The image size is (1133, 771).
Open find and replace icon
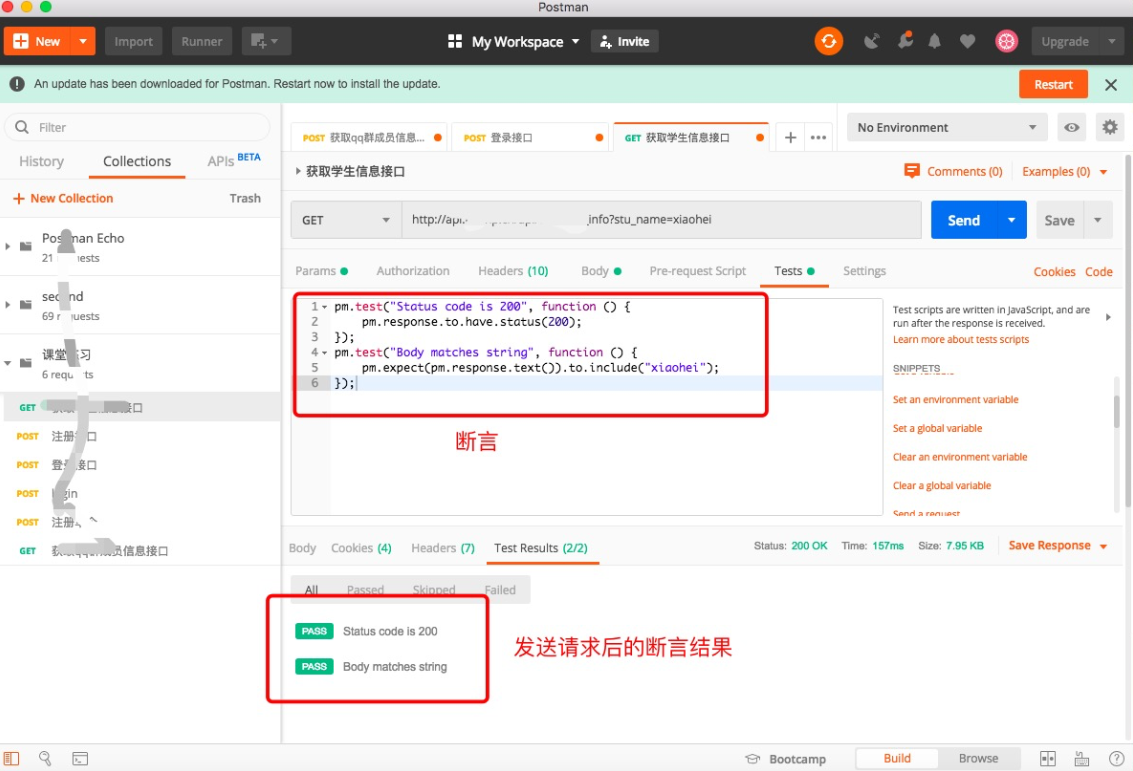tap(45, 758)
